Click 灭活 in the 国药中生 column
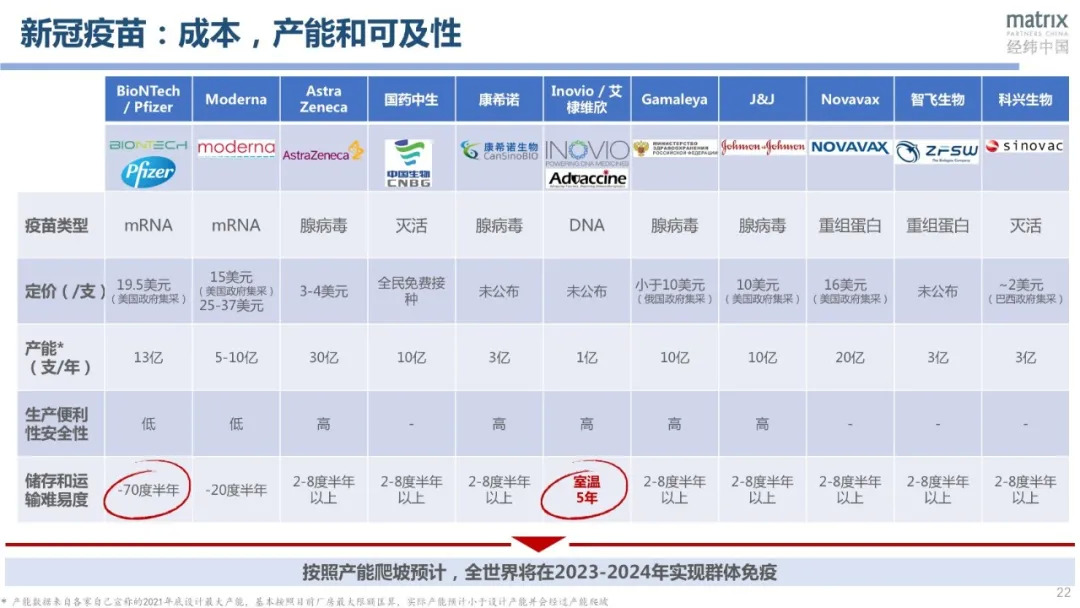Viewport: 1080px width, 608px height. click(411, 225)
